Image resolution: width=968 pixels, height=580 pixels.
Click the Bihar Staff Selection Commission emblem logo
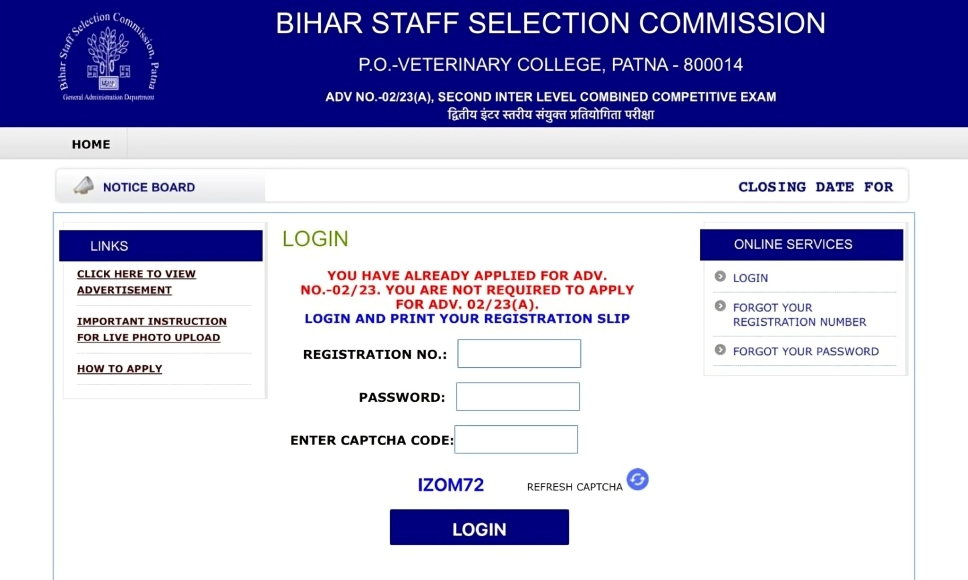106,55
